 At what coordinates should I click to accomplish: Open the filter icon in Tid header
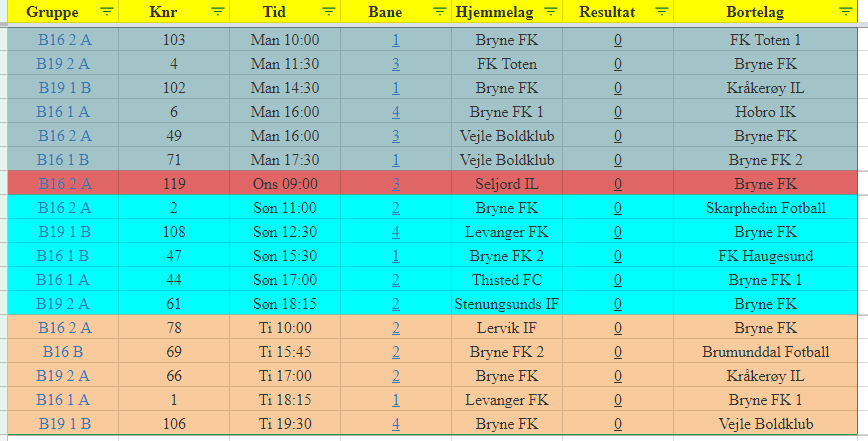coord(328,11)
